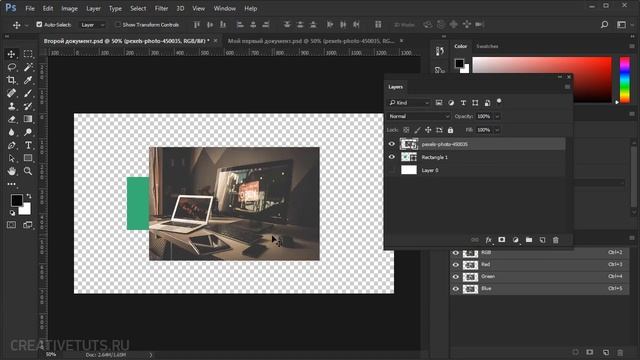This screenshot has width=640, height=360.
Task: Open the Layers panel flyout menu
Action: [567, 87]
